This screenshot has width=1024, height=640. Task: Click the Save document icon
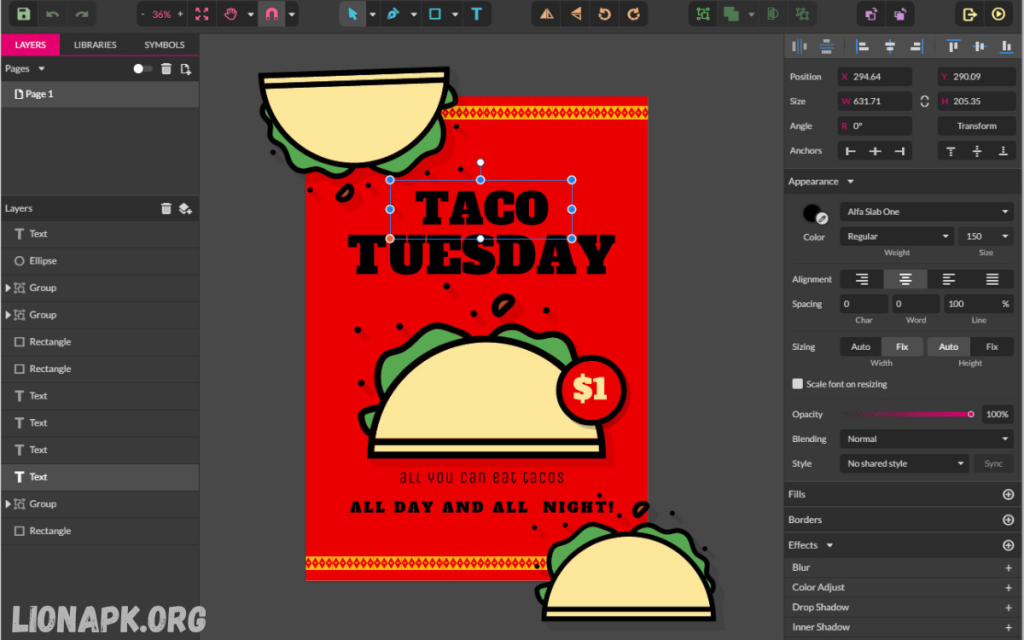24,14
